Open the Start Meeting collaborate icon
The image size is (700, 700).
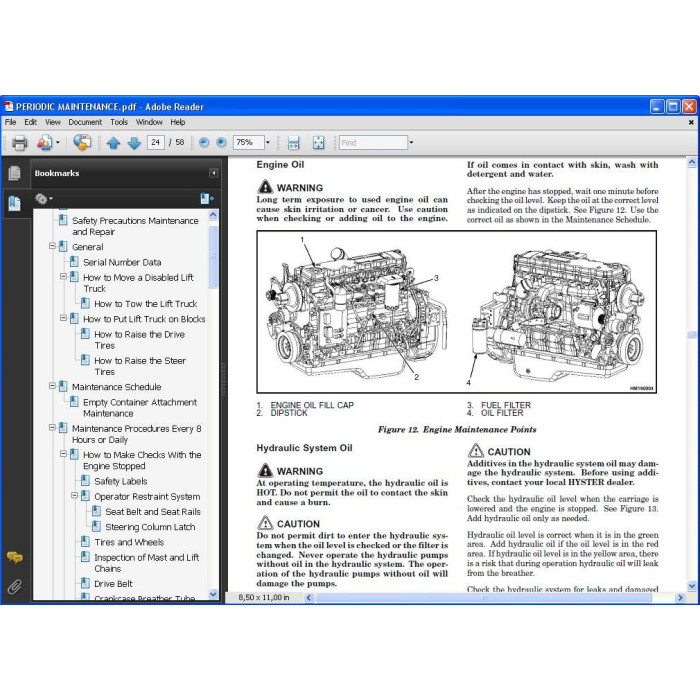coord(44,143)
